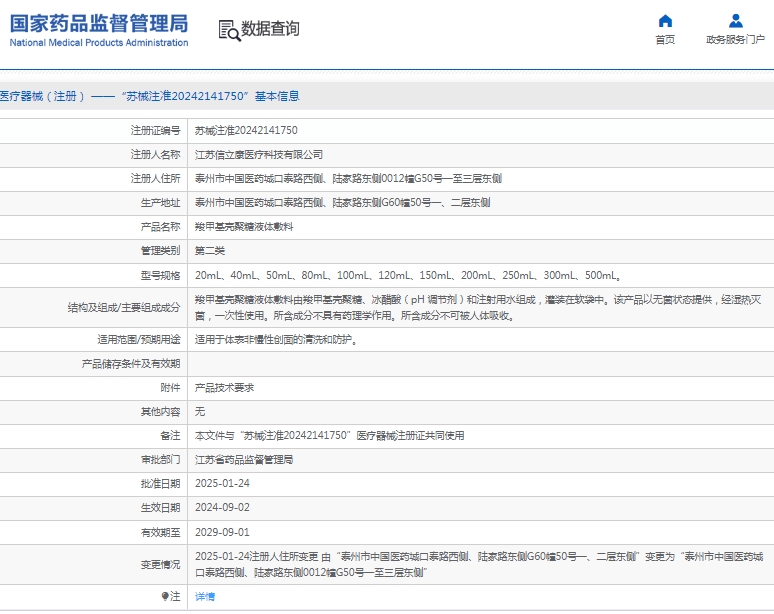Screen dimensions: 774x614
Task: Select the approval date 2025-01-24
Action: point(222,484)
